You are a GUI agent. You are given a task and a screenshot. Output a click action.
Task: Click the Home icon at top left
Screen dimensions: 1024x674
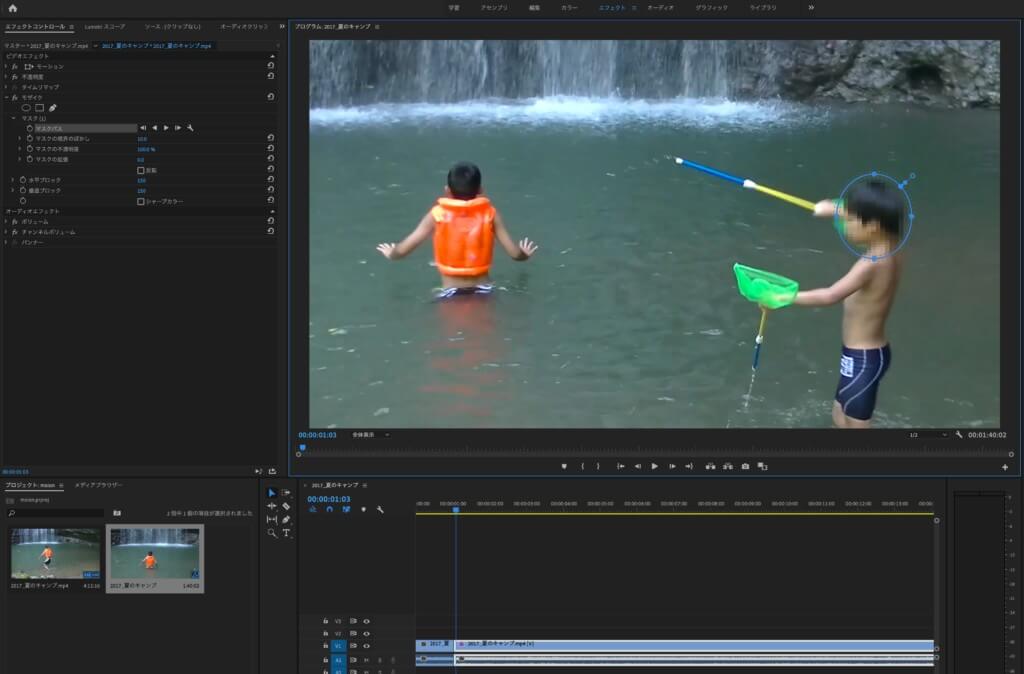[x=13, y=8]
